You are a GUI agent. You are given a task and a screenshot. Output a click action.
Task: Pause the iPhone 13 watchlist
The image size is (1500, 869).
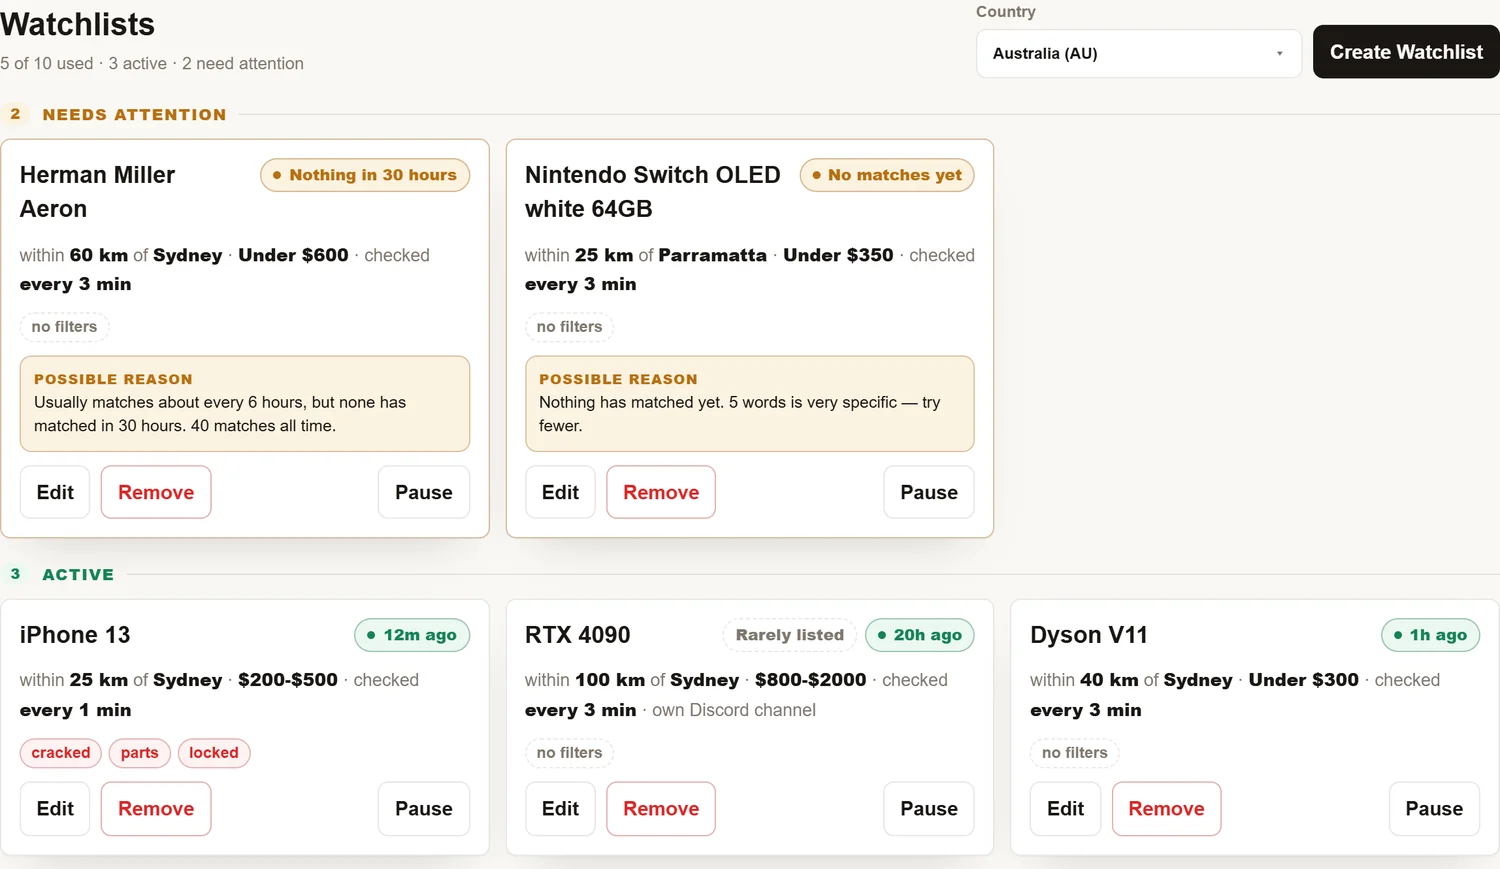tap(424, 809)
